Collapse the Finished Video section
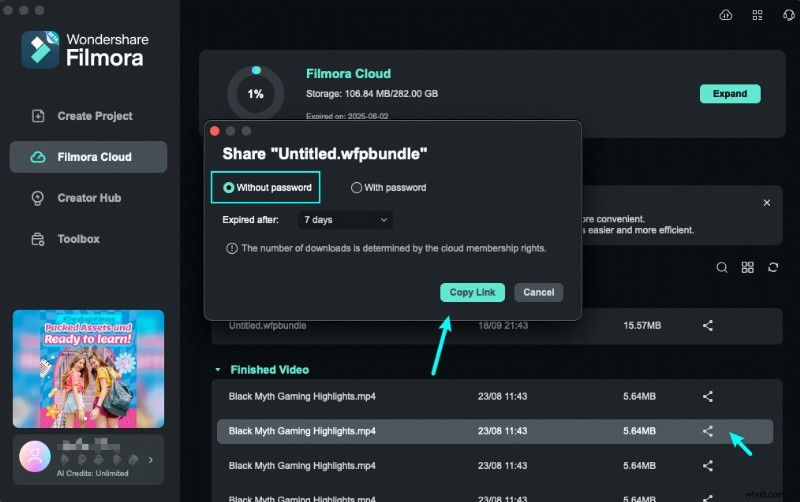The height and width of the screenshot is (502, 800). click(x=219, y=370)
